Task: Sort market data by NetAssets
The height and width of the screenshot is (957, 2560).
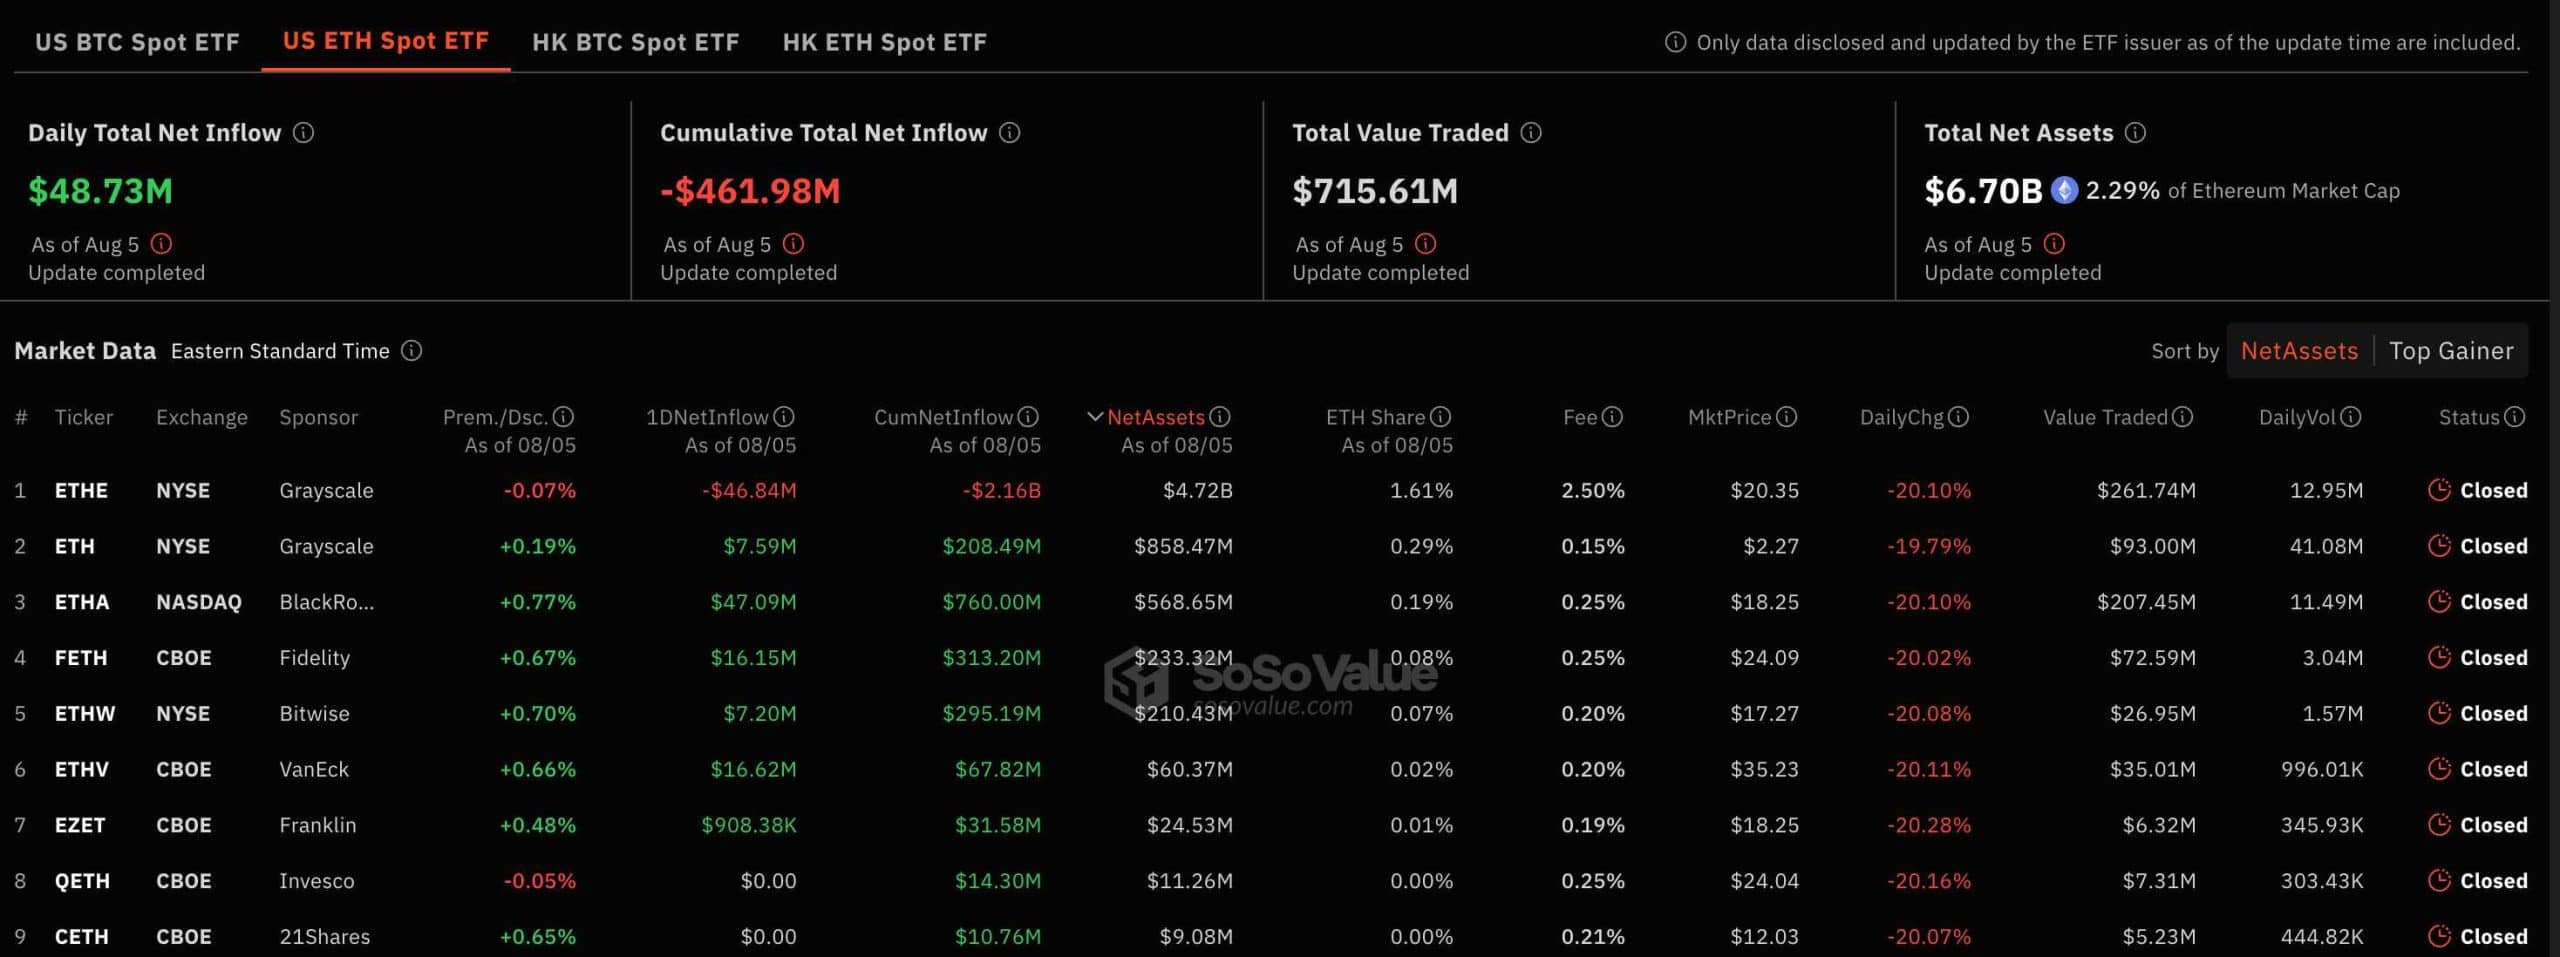Action: (x=2299, y=351)
